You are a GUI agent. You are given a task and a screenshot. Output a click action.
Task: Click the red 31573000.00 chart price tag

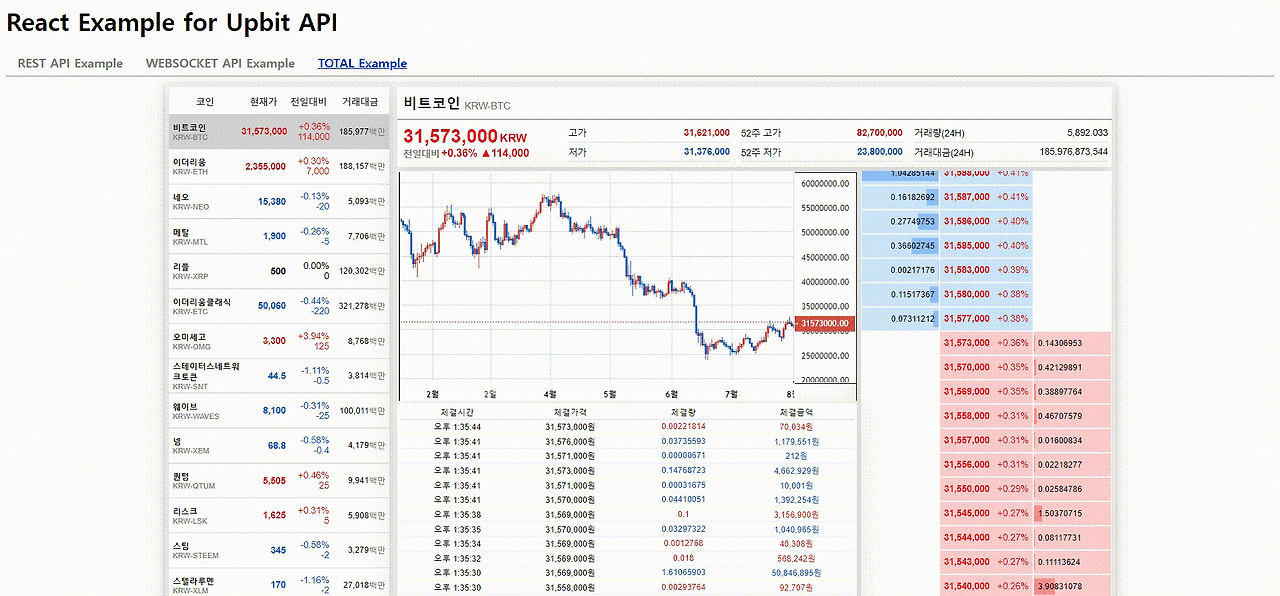coord(825,323)
